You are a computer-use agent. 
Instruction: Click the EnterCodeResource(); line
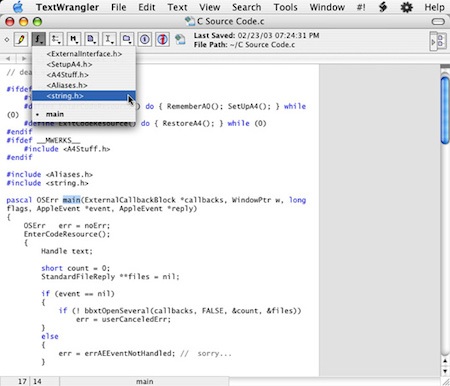pos(67,234)
